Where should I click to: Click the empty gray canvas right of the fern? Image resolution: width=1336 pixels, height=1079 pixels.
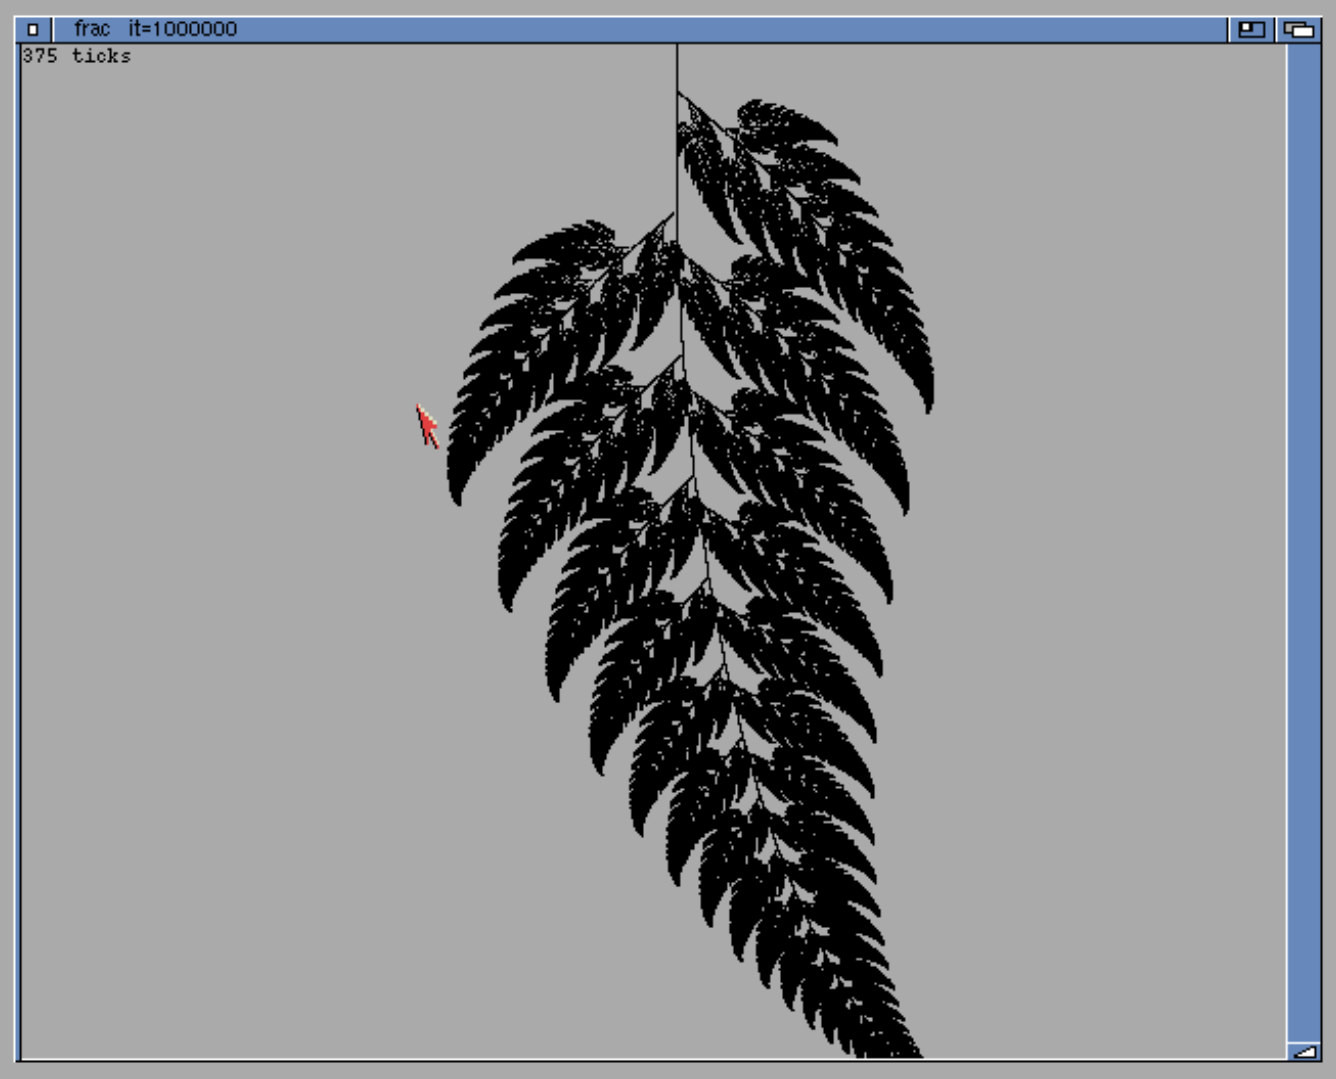pyautogui.click(x=1100, y=600)
